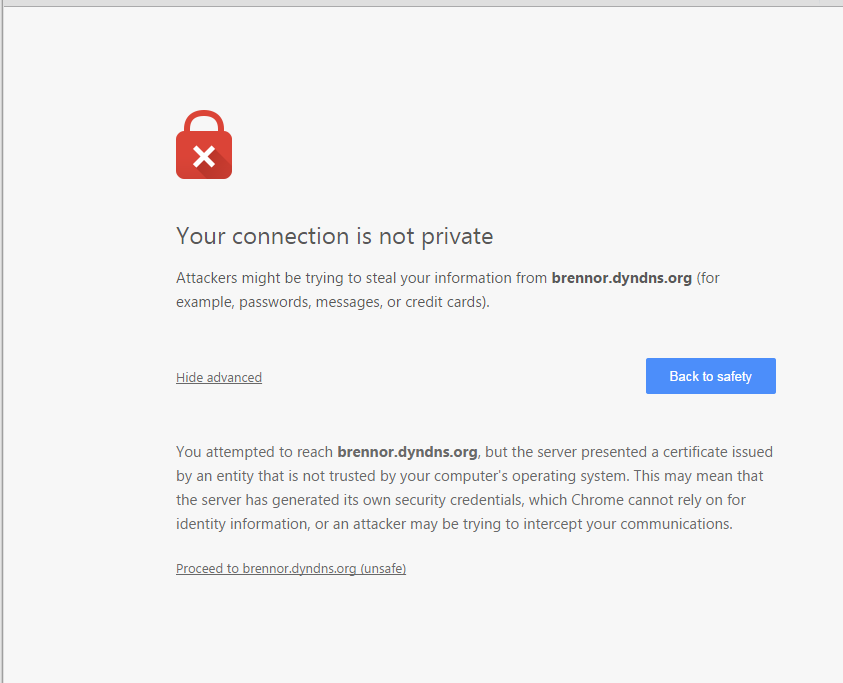
Task: Proceed to brennor.dyndns.org (unsafe) link
Action: (x=291, y=569)
